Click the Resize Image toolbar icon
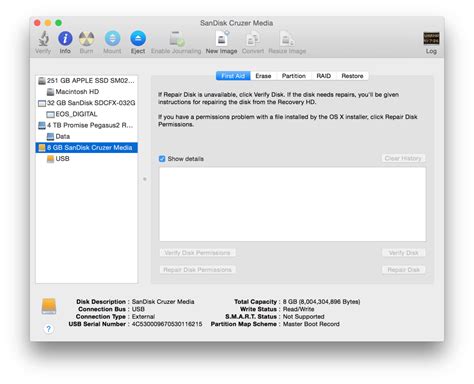This screenshot has width=474, height=384. [287, 39]
